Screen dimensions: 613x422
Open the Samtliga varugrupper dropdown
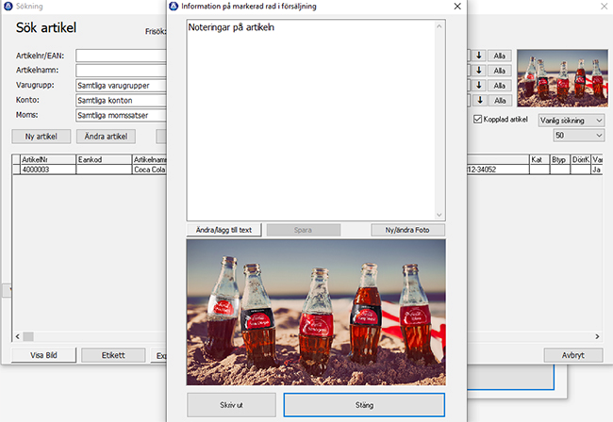(x=121, y=85)
